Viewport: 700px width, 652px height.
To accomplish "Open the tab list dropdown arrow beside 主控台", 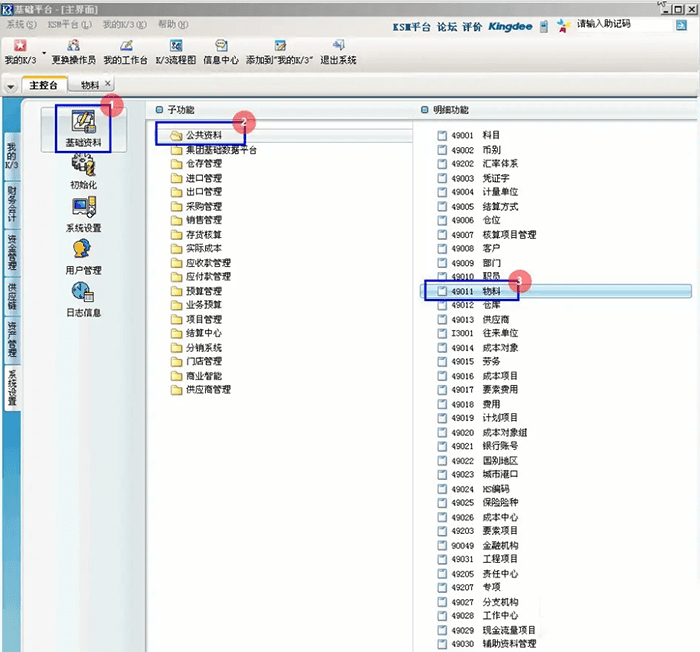I will [11, 86].
